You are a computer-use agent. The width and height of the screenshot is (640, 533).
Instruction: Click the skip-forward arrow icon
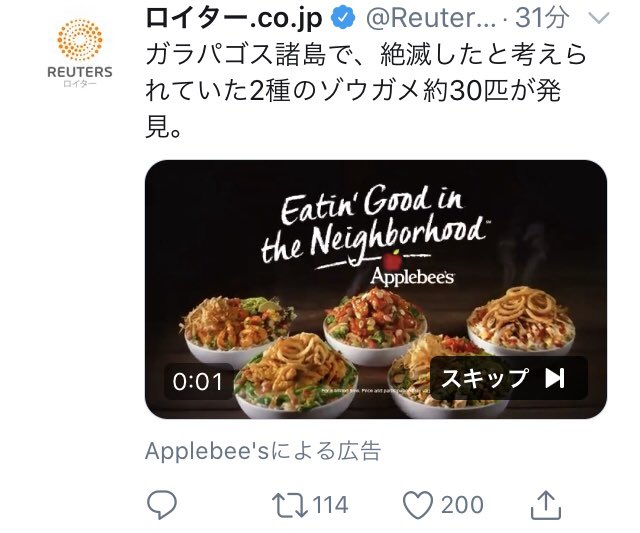[x=555, y=378]
